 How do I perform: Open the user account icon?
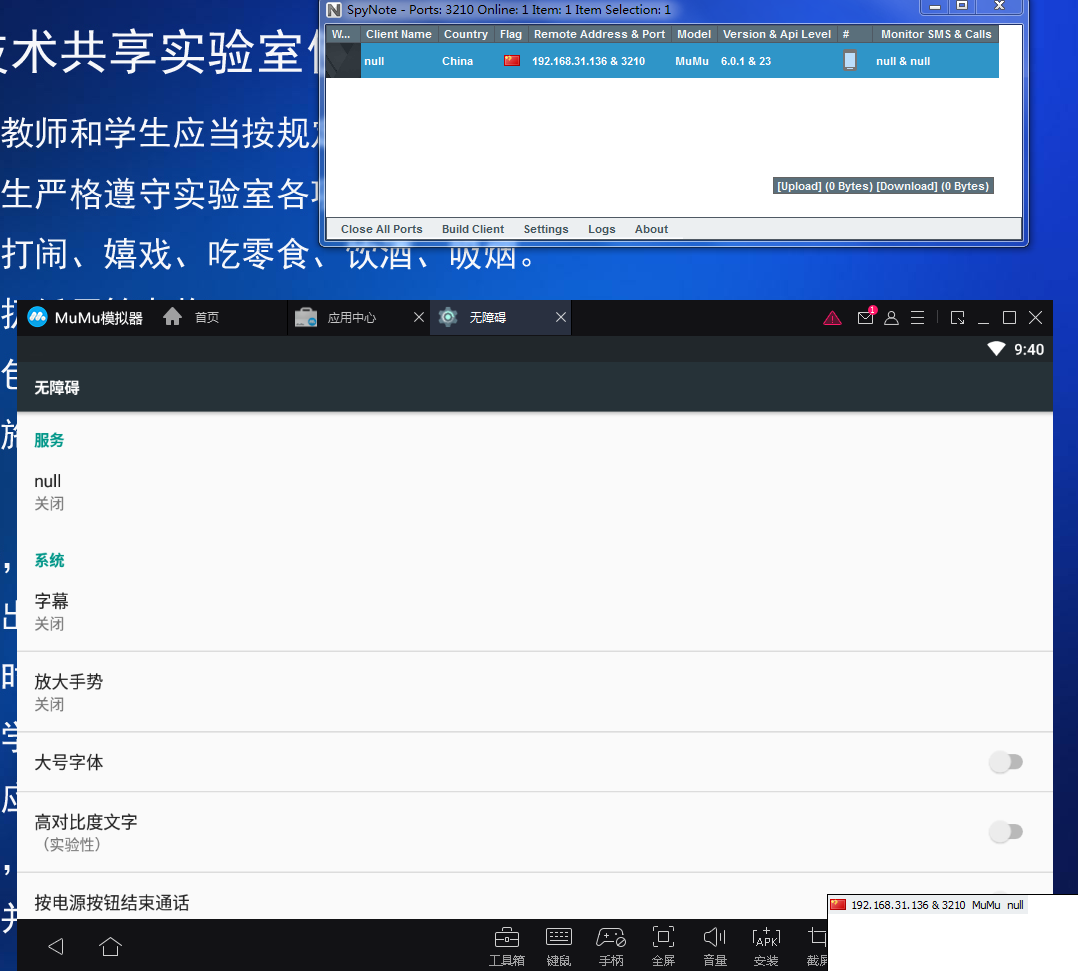(891, 318)
